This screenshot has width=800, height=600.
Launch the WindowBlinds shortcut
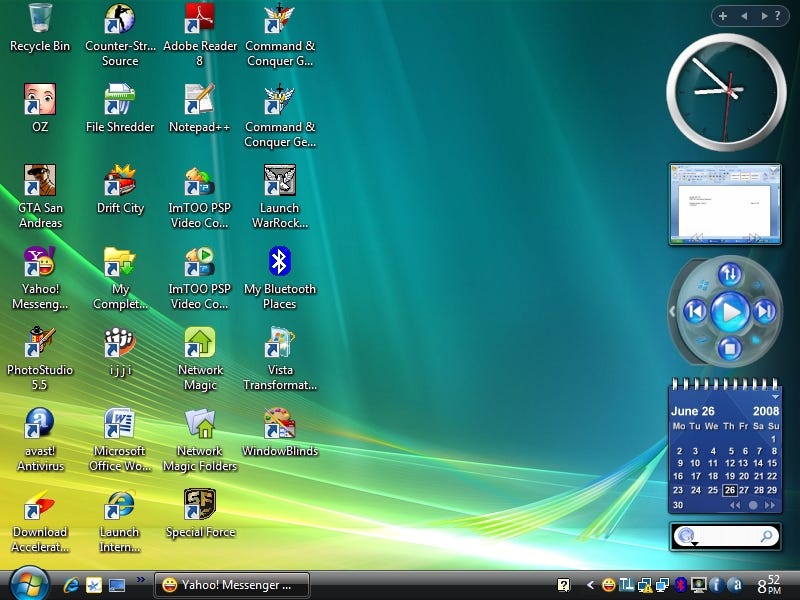[280, 424]
